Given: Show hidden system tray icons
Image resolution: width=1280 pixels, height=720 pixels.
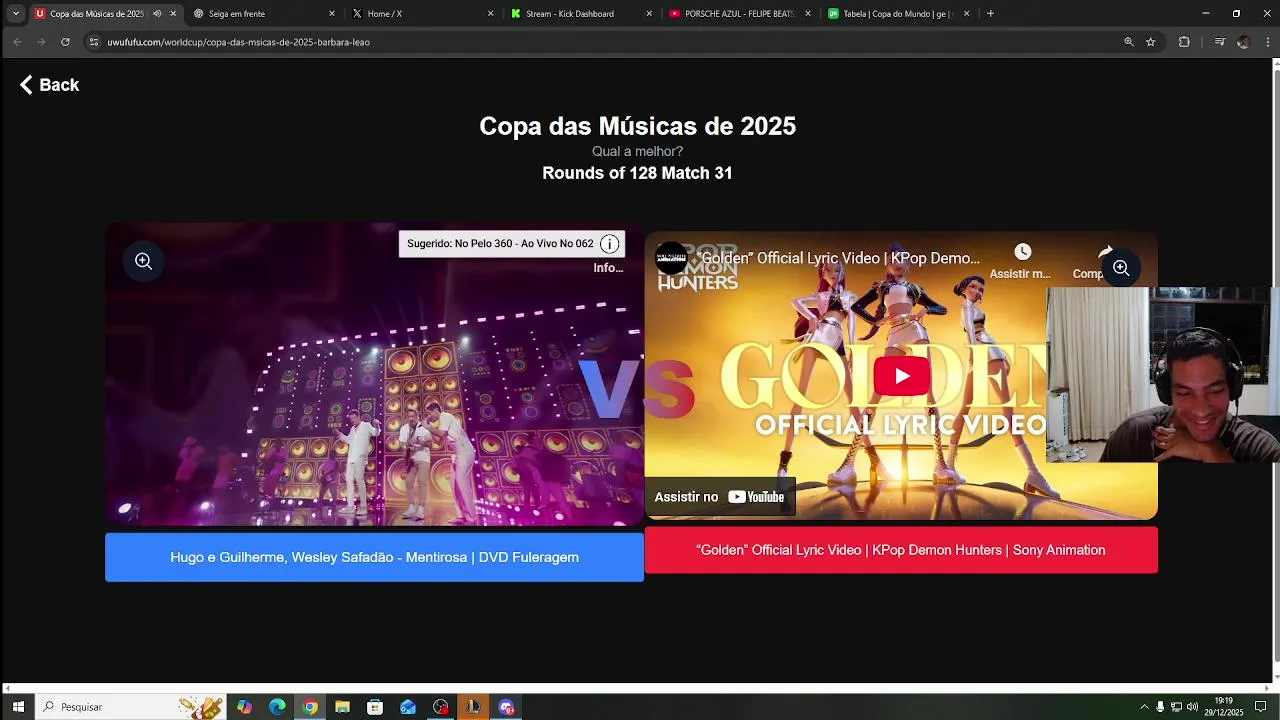Looking at the screenshot, I should (x=1144, y=707).
